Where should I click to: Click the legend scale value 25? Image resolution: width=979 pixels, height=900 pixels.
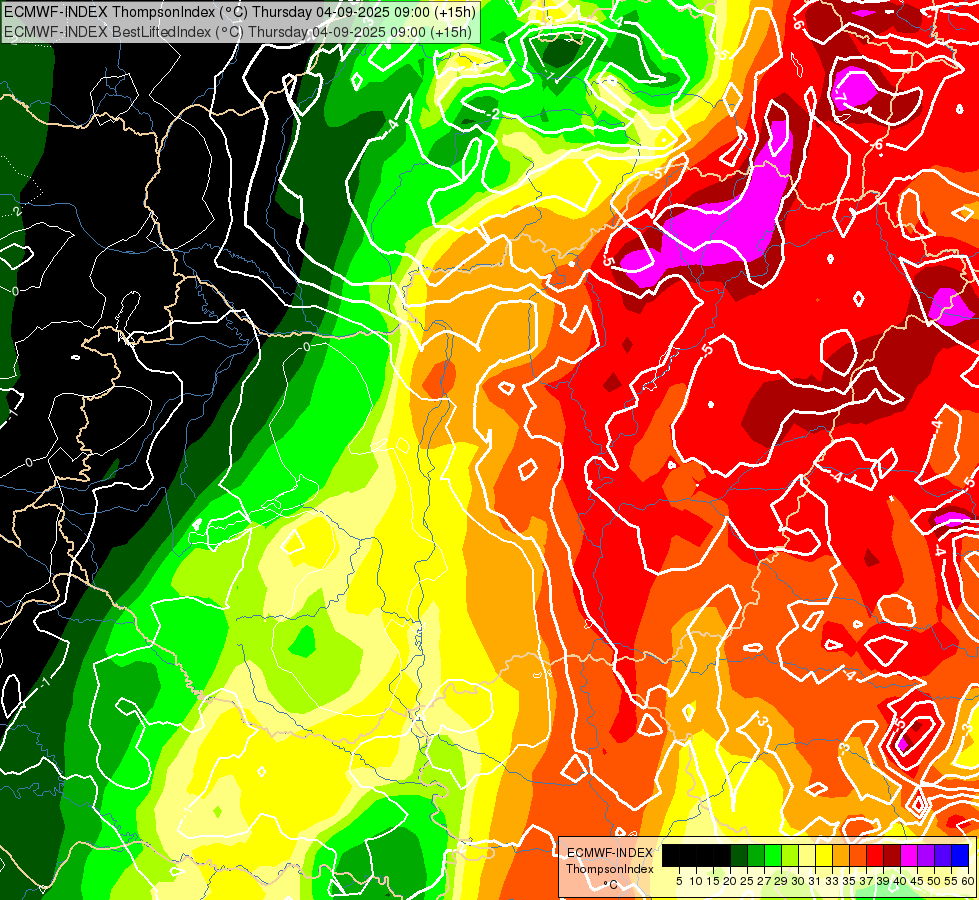747,881
